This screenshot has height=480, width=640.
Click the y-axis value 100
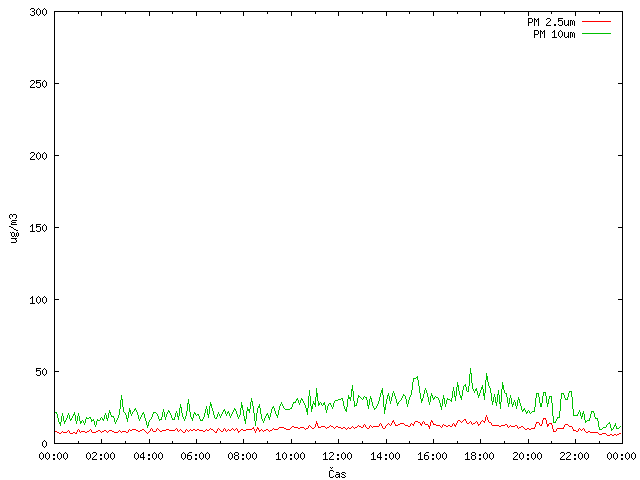[x=38, y=300]
